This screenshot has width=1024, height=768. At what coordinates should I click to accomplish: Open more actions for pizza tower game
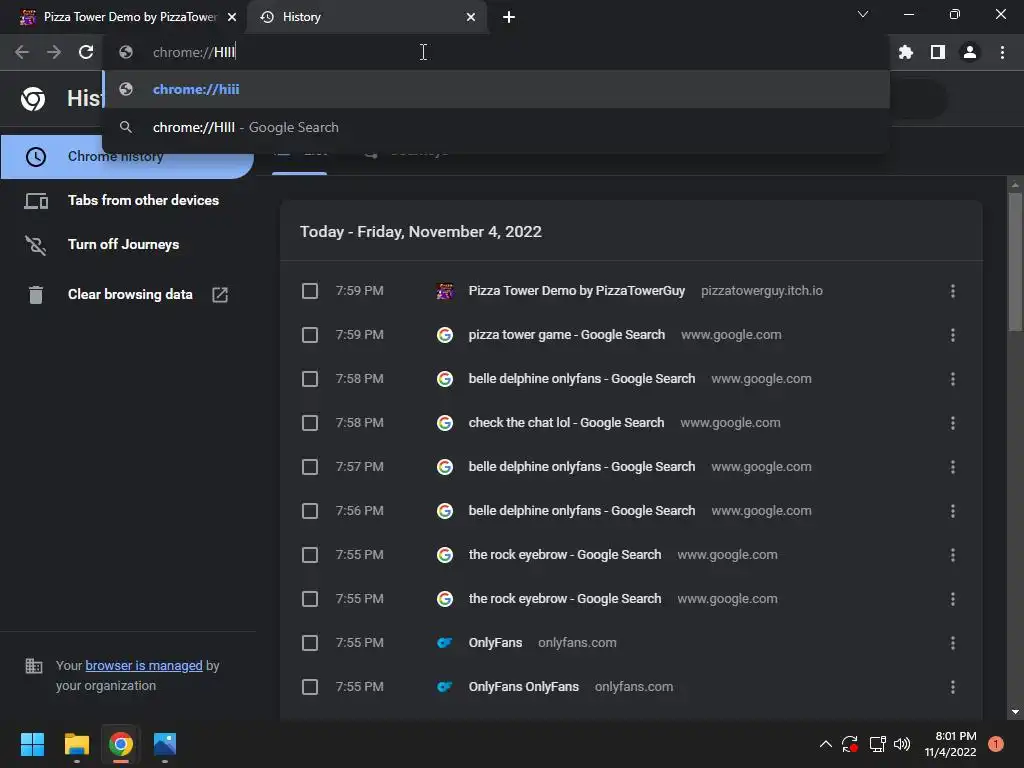click(953, 335)
